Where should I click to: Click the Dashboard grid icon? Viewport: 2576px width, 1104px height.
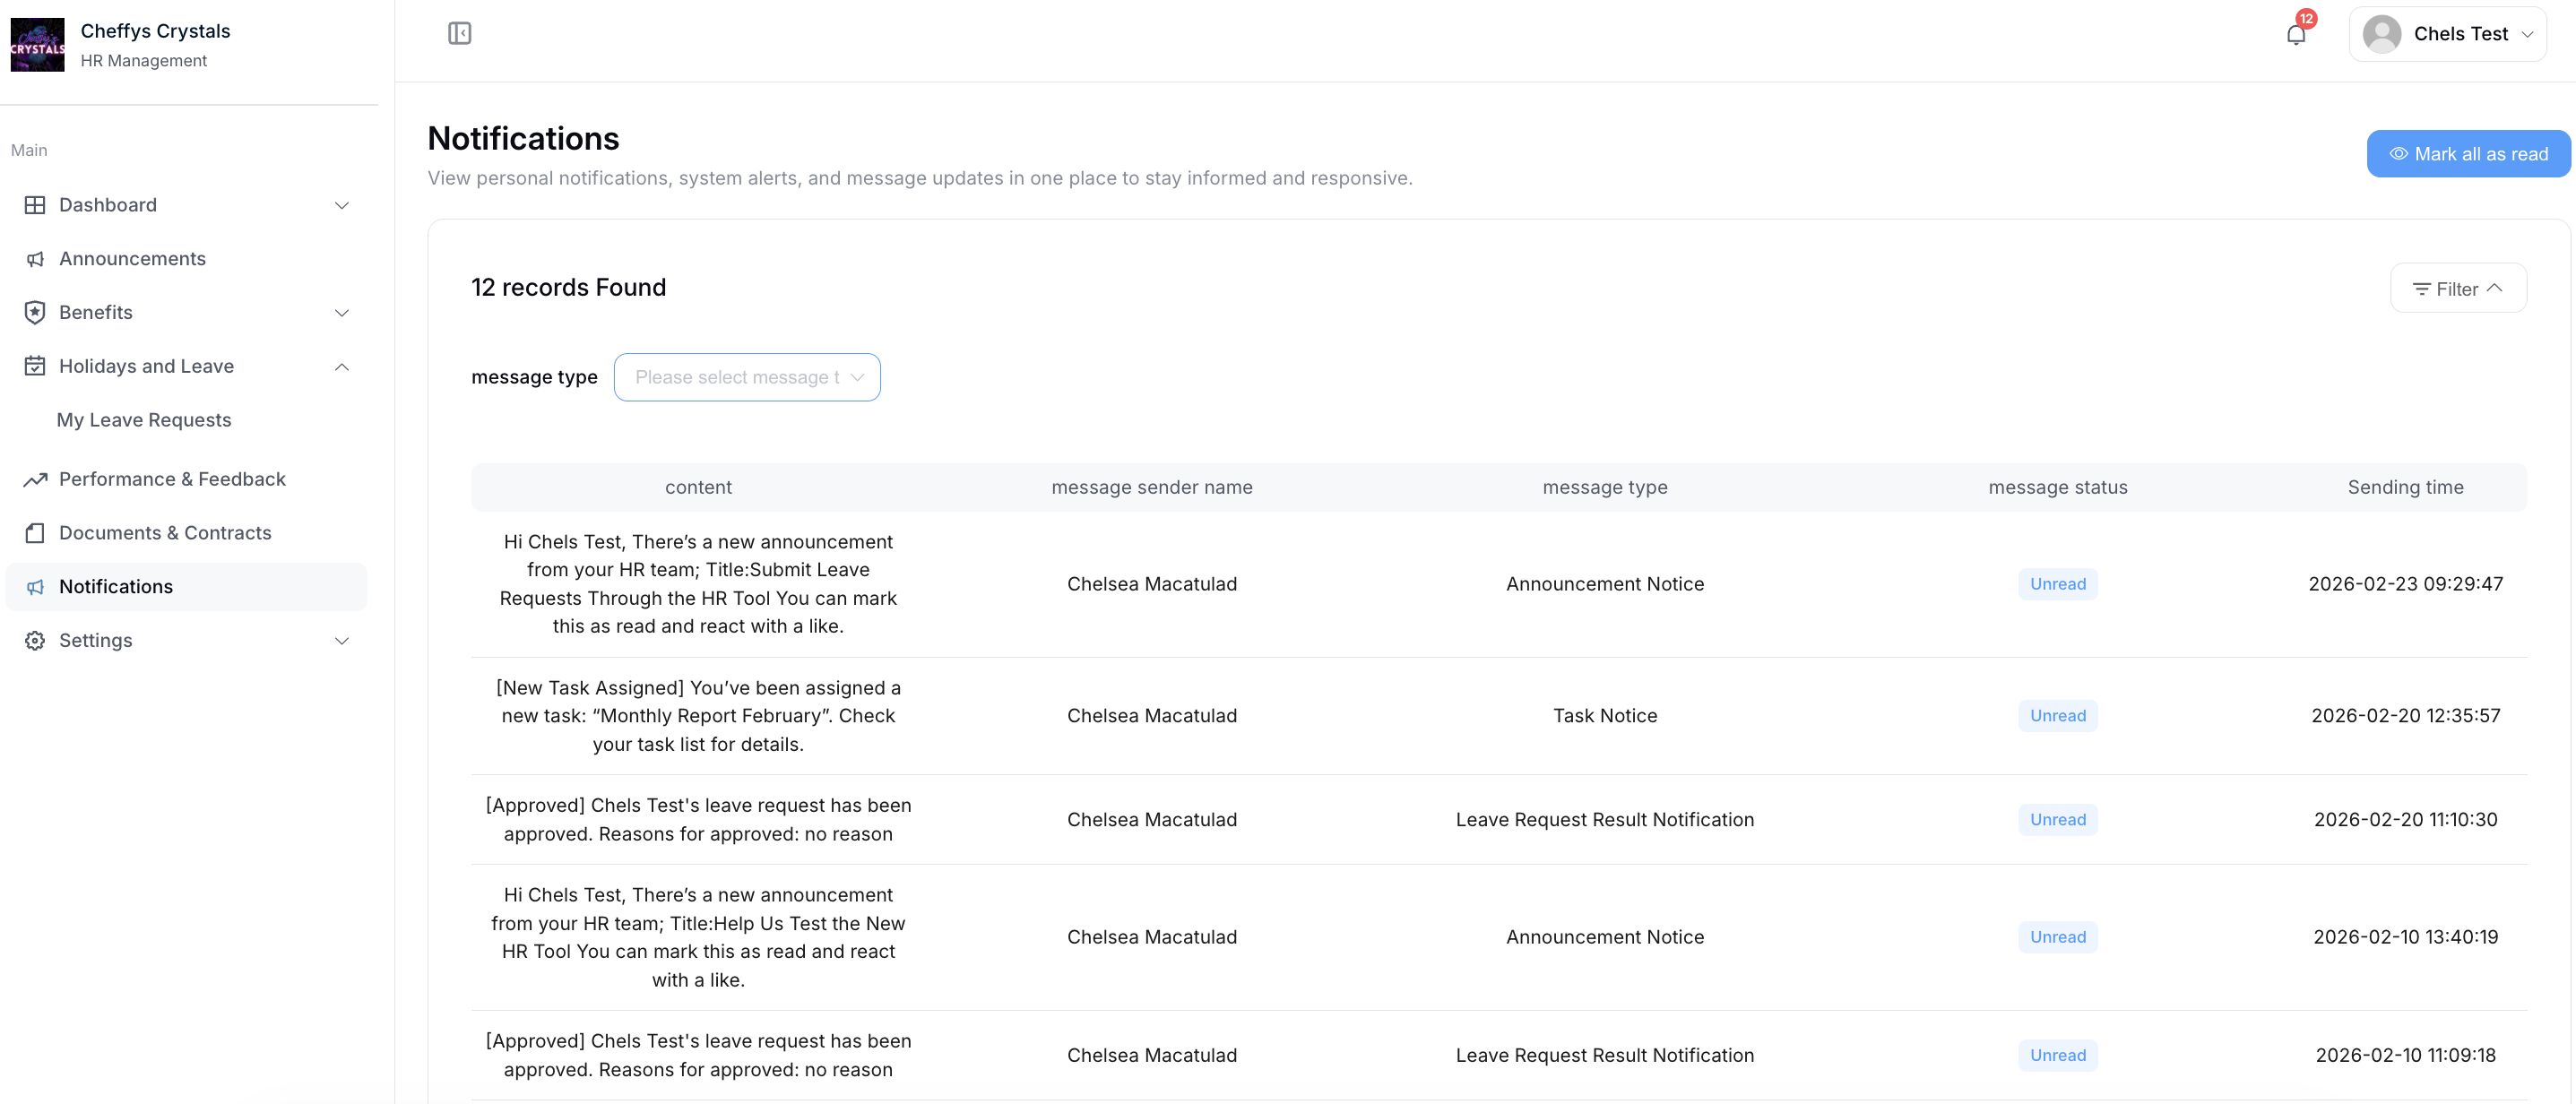tap(35, 205)
